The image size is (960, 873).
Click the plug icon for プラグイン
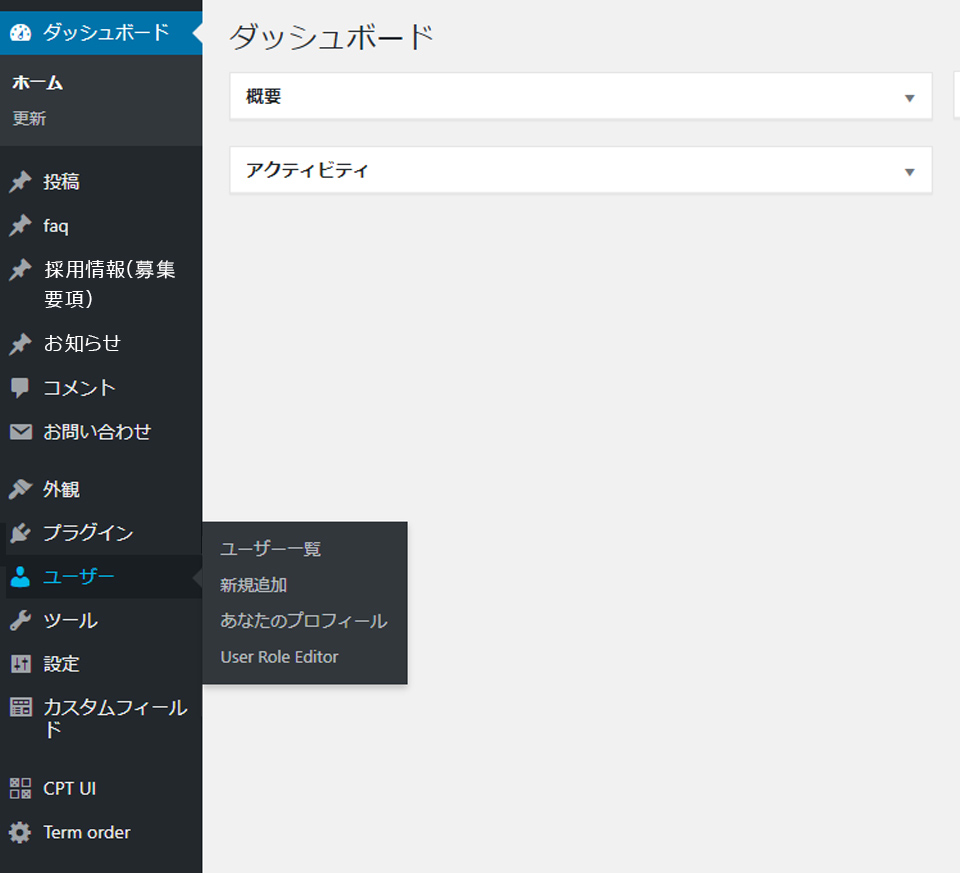[20, 533]
